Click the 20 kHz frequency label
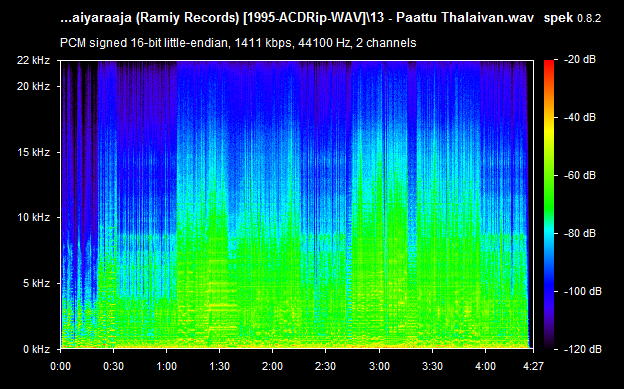The width and height of the screenshot is (624, 389). point(33,86)
